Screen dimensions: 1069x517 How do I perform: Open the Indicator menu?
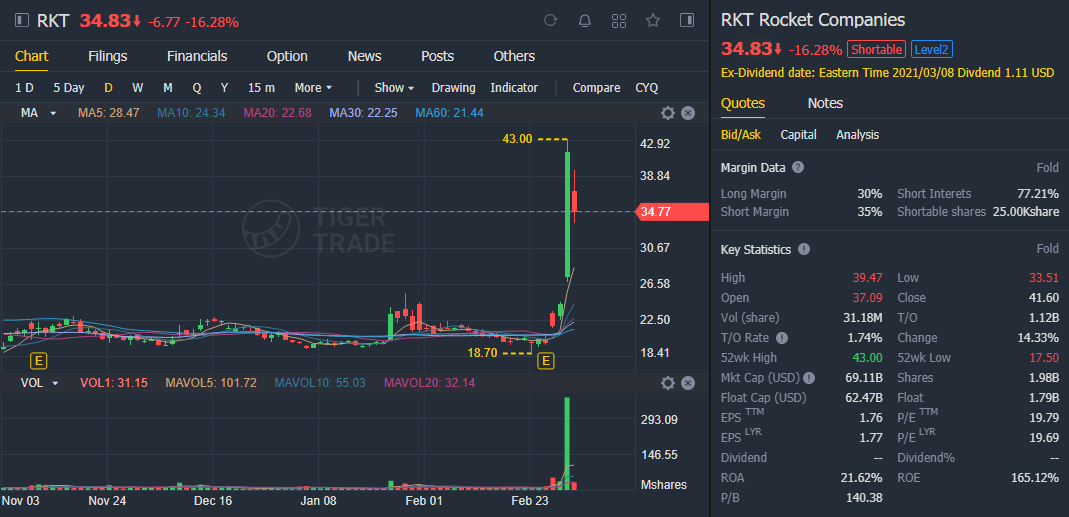514,87
